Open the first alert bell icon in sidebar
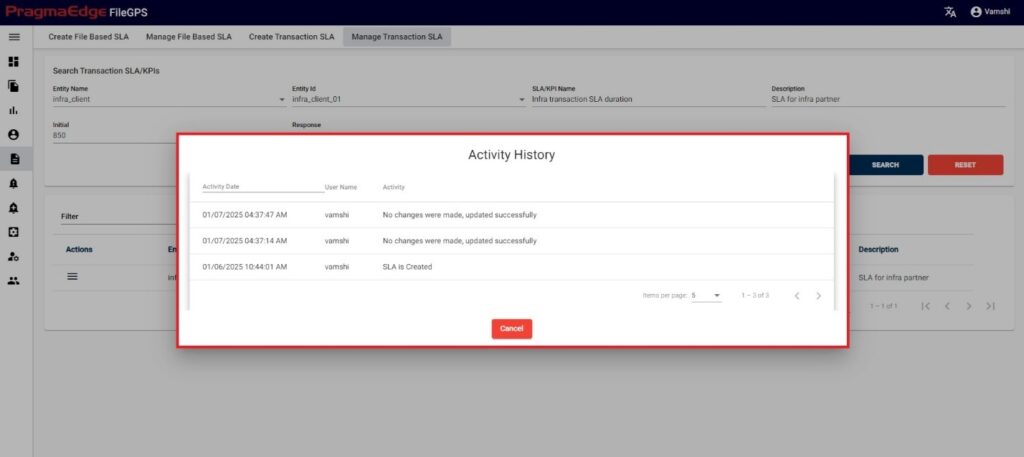This screenshot has height=457, width=1024. tap(14, 183)
